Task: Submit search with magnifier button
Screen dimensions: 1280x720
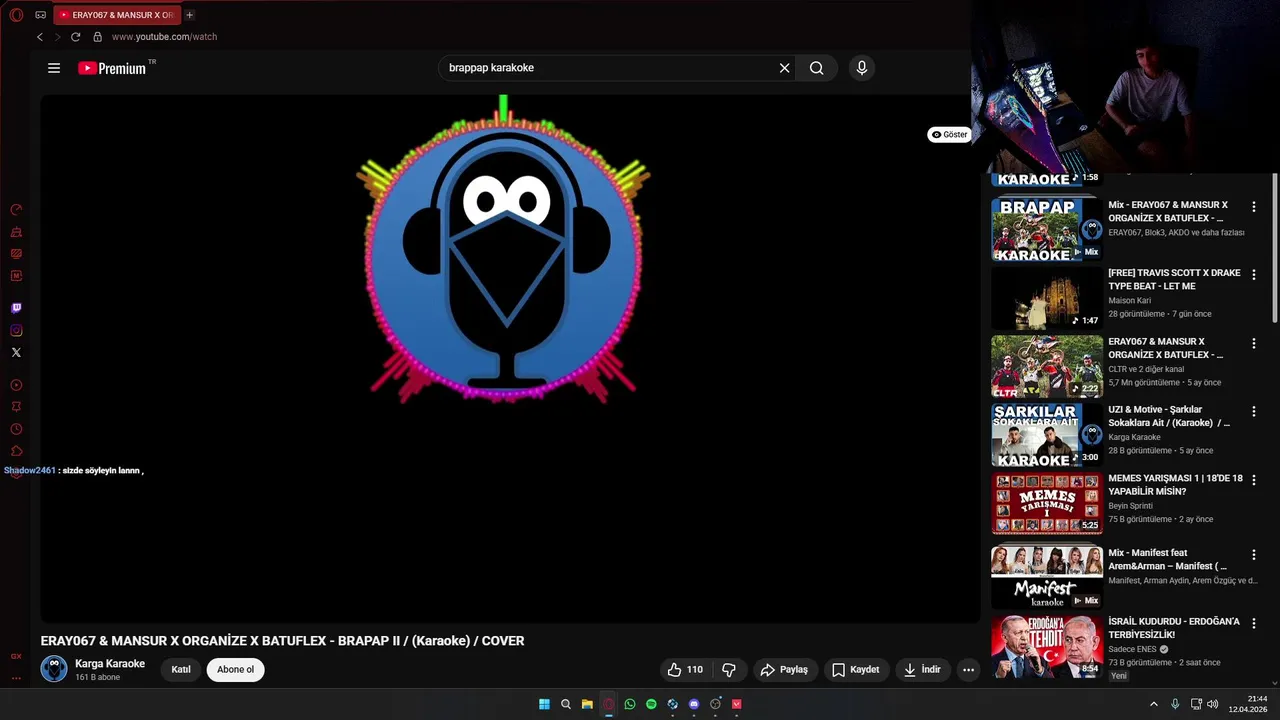Action: click(817, 68)
